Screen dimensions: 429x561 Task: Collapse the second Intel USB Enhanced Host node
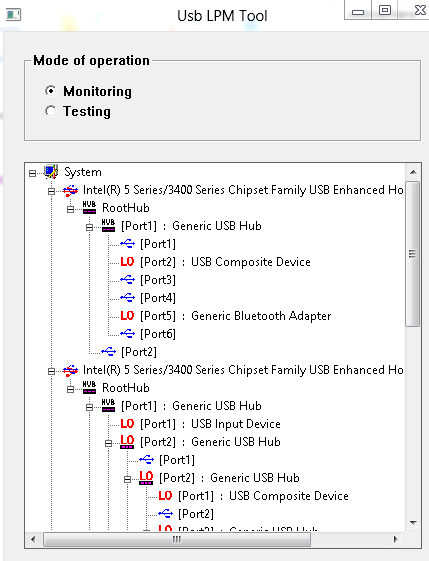click(52, 371)
